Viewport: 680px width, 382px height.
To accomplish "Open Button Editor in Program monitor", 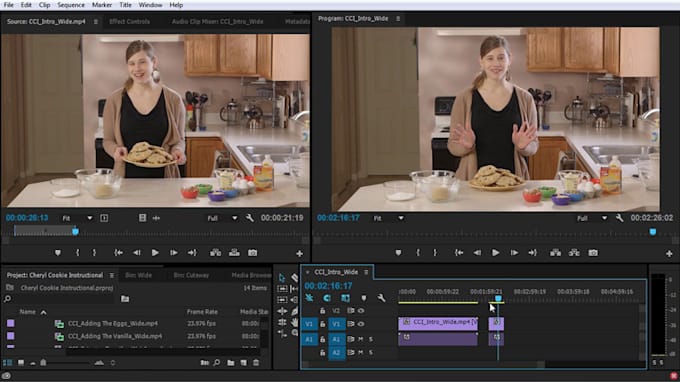I will pos(669,253).
